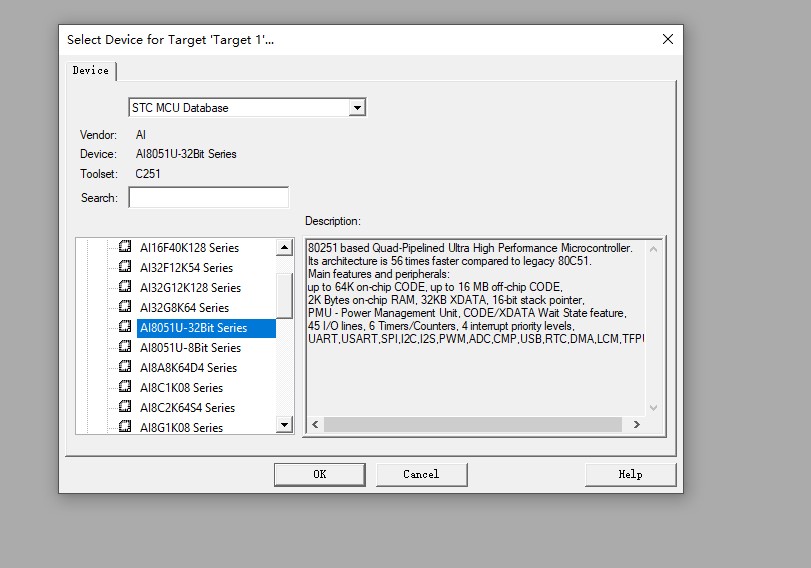This screenshot has height=568, width=811.
Task: Click chip icon beside AI32G12K128 Series
Action: (125, 287)
